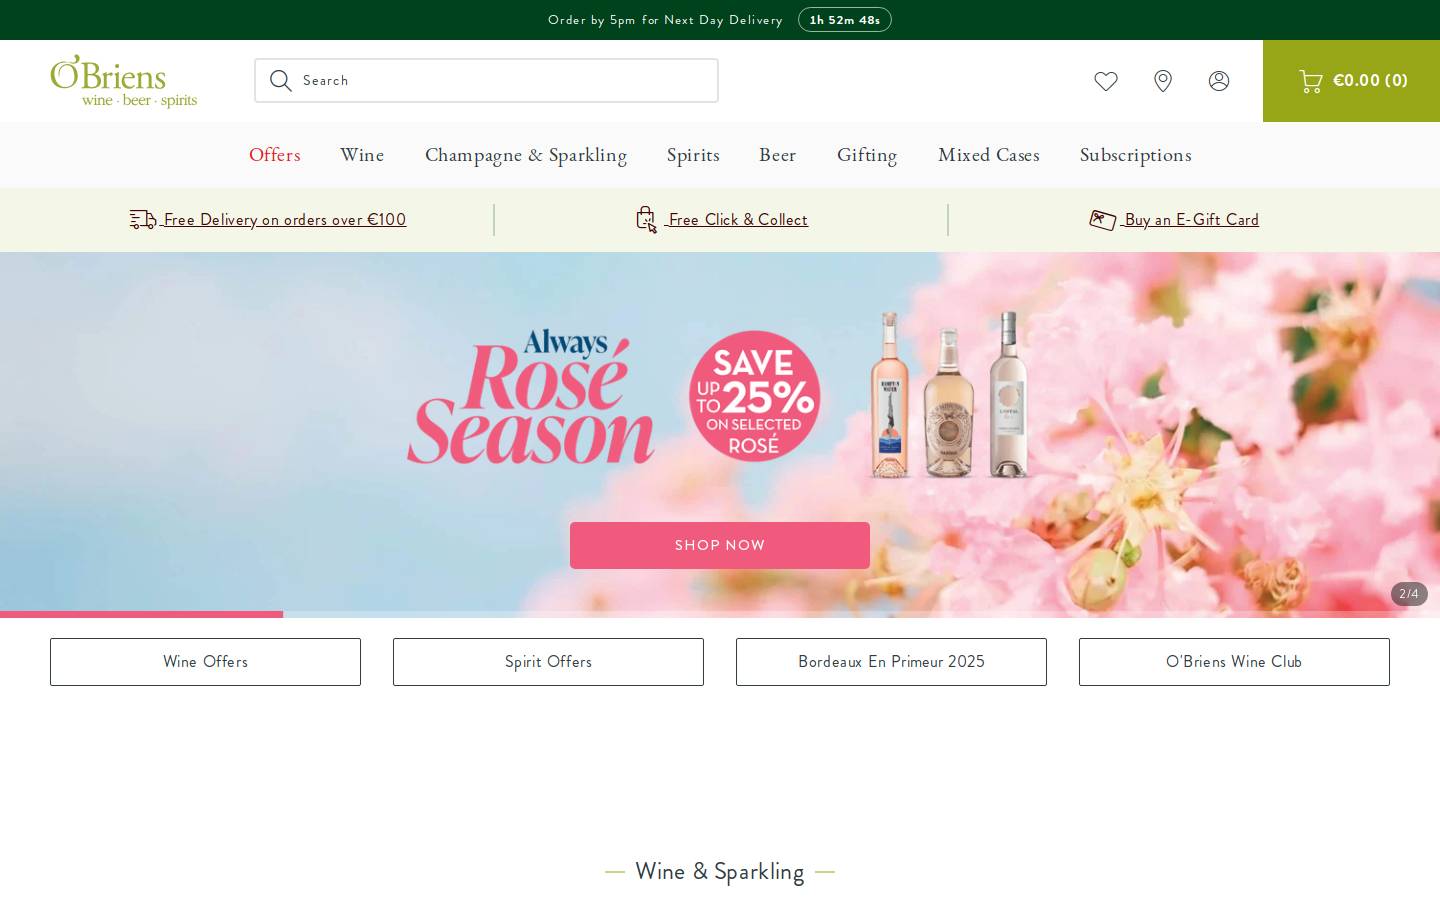Click the O'Briens wine beer spirits logo
This screenshot has width=1440, height=900.
coord(123,81)
